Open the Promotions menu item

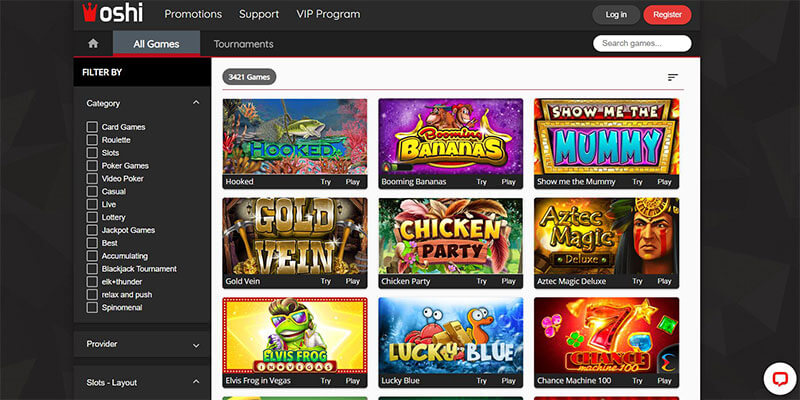(x=193, y=14)
